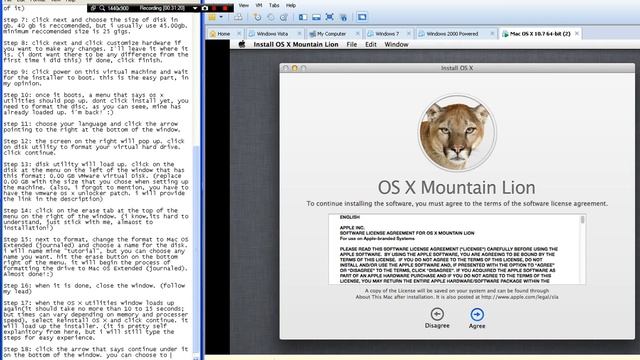Close the Windows Vista tab
This screenshot has width=640, height=360.
300,33
